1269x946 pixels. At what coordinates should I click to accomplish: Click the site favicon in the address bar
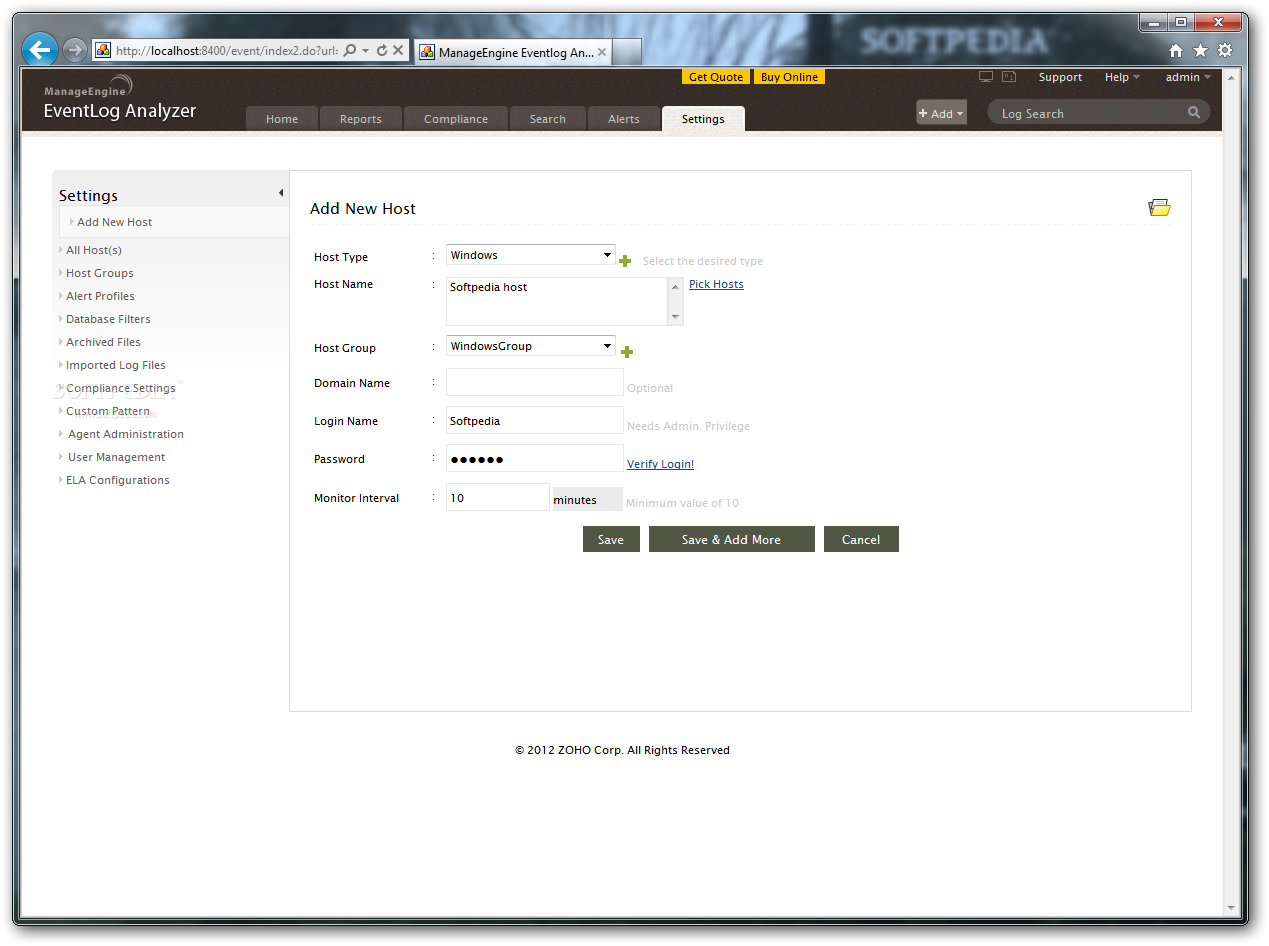[103, 50]
